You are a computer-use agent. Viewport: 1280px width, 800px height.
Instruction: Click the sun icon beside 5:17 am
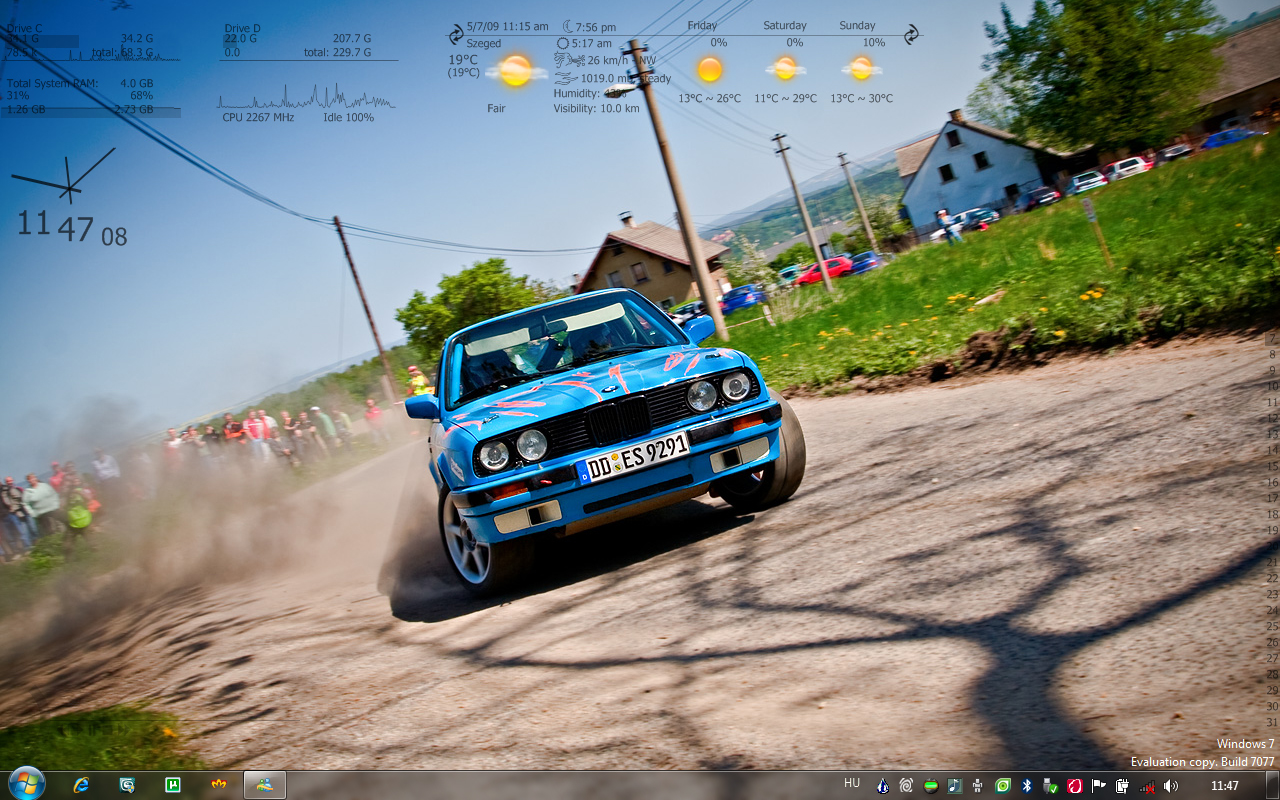click(563, 44)
